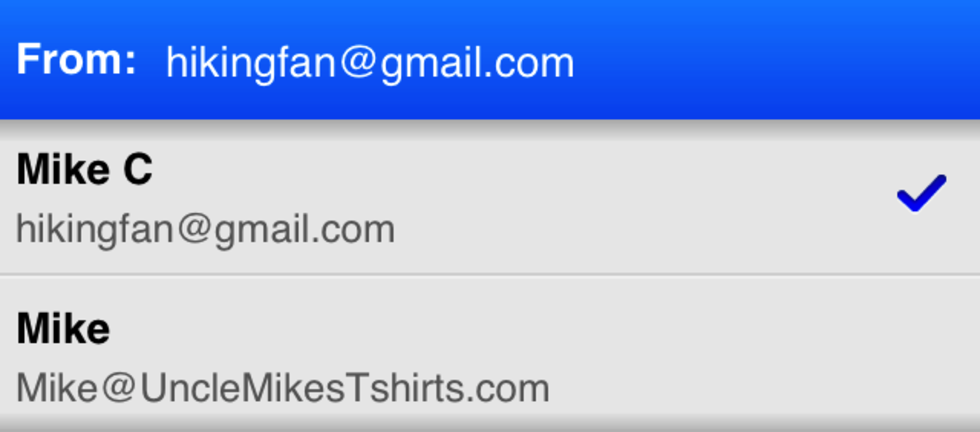Click the divider between the two accounts
The width and height of the screenshot is (980, 432).
pyautogui.click(x=490, y=274)
